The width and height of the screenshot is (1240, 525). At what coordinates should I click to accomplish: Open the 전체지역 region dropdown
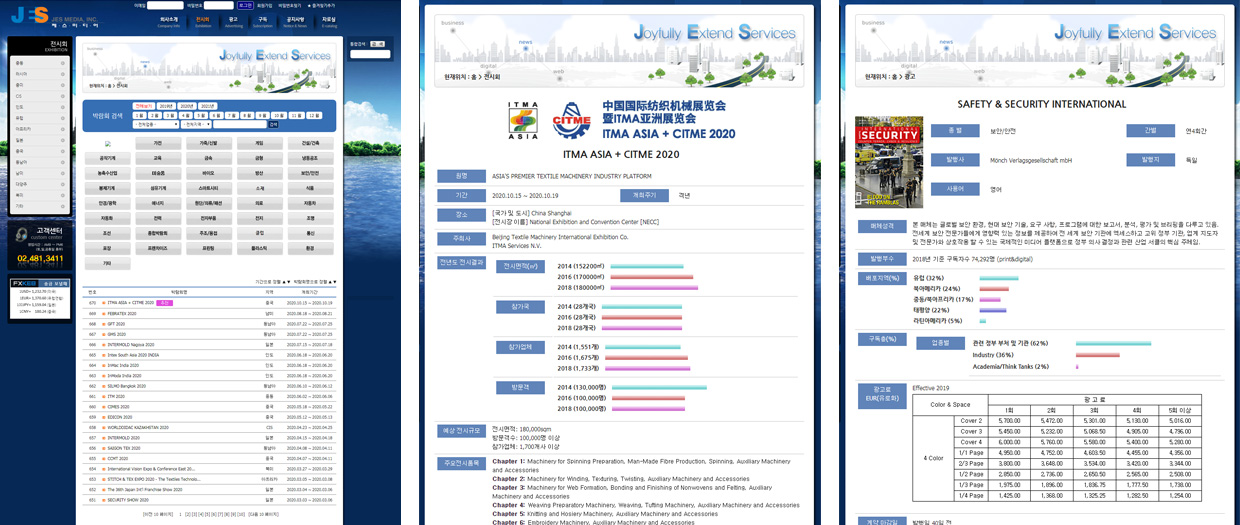point(196,124)
